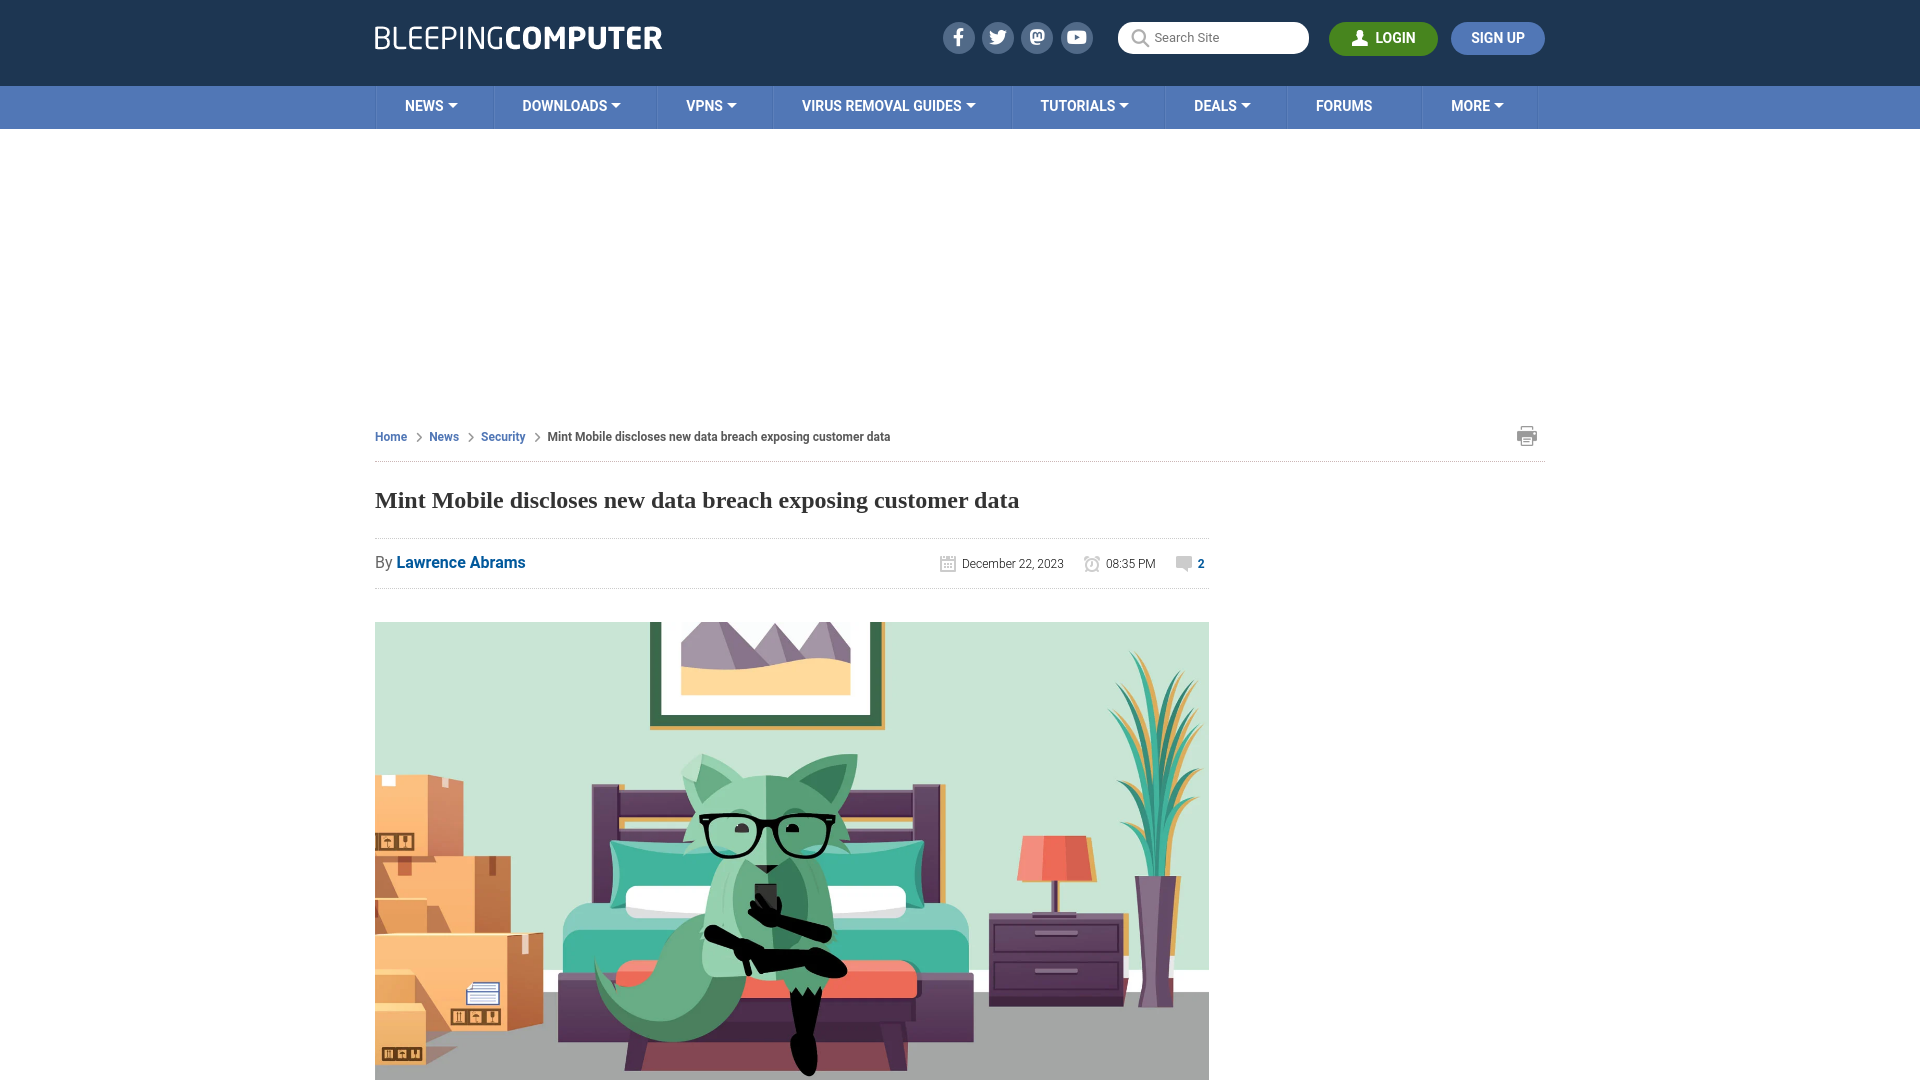The image size is (1920, 1080).
Task: Select the FORUMS menu item
Action: click(x=1344, y=105)
